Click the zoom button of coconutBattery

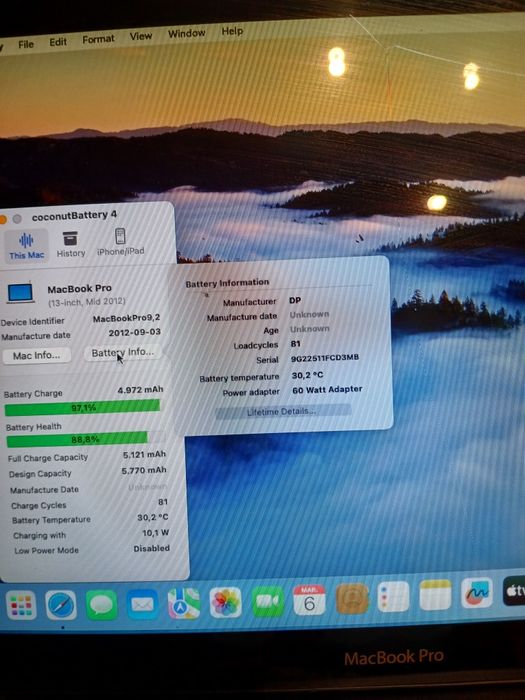(x=17, y=219)
